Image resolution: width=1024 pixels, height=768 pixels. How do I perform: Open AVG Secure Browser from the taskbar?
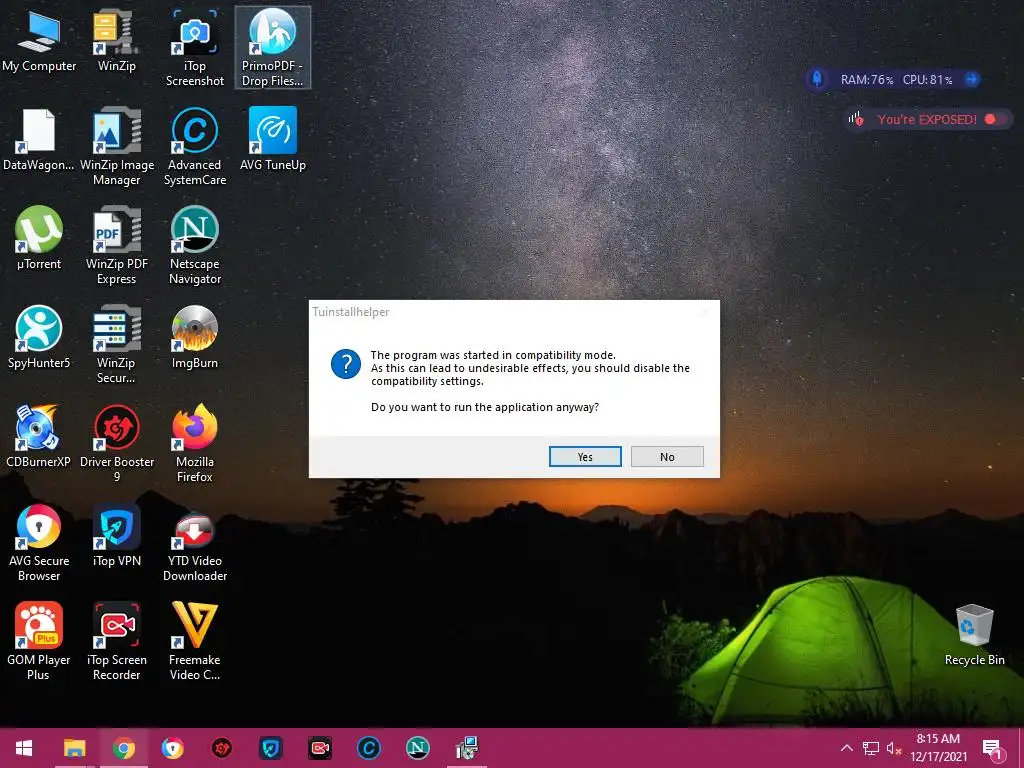(x=172, y=748)
